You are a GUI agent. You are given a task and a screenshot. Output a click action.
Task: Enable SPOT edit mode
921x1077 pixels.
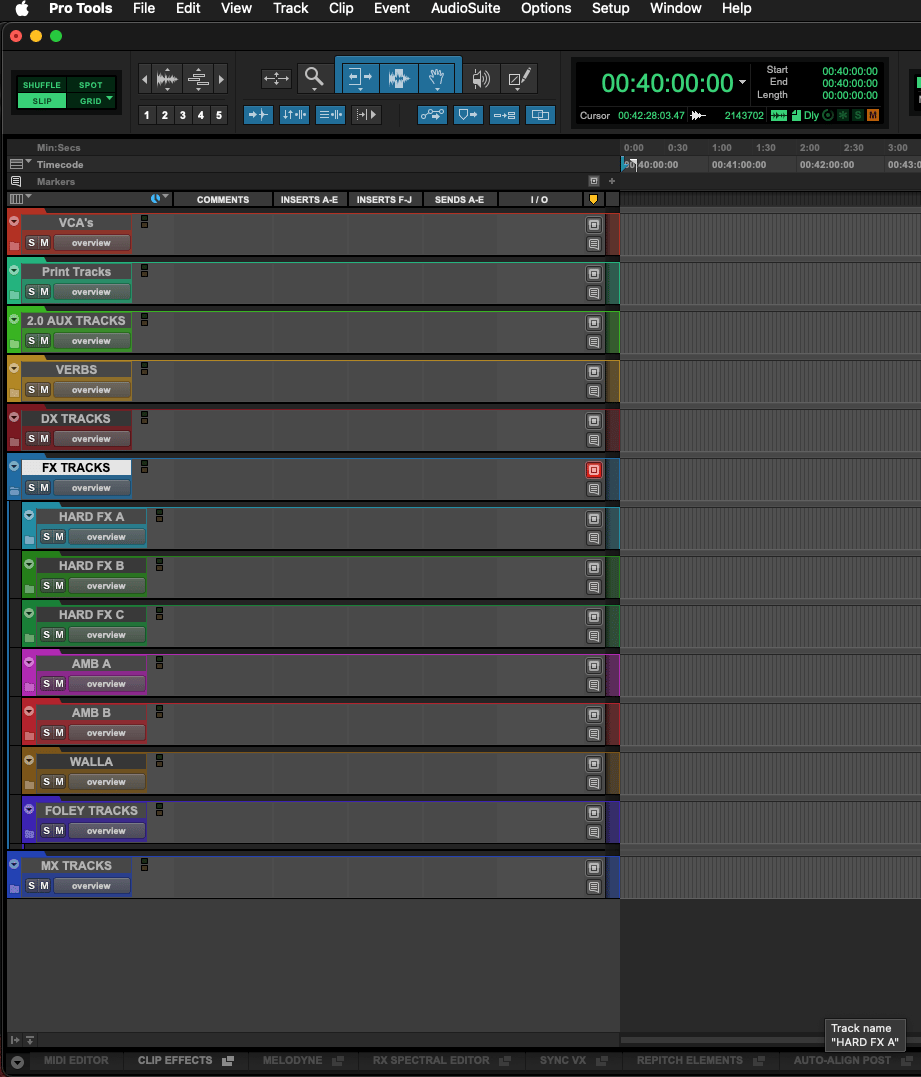[x=91, y=84]
